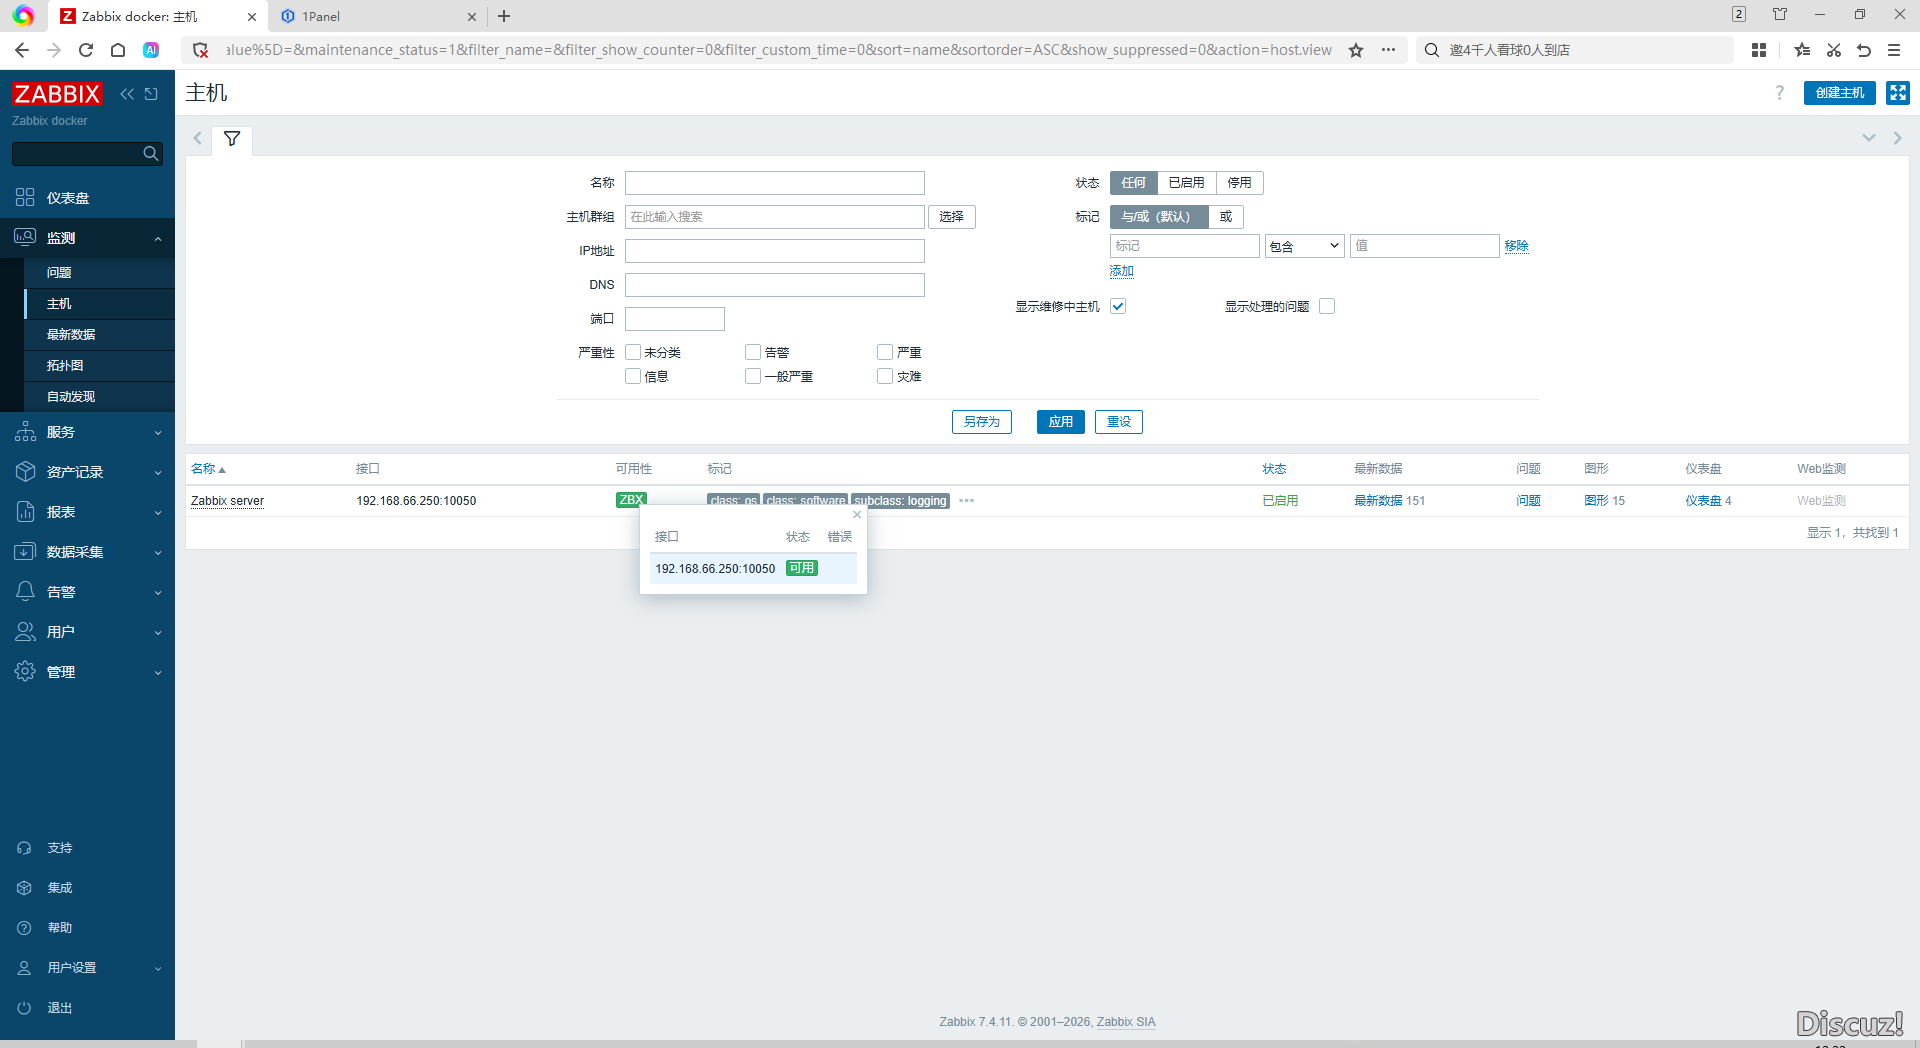The height and width of the screenshot is (1048, 1920).
Task: Check the 告警 severity checkbox
Action: [753, 352]
